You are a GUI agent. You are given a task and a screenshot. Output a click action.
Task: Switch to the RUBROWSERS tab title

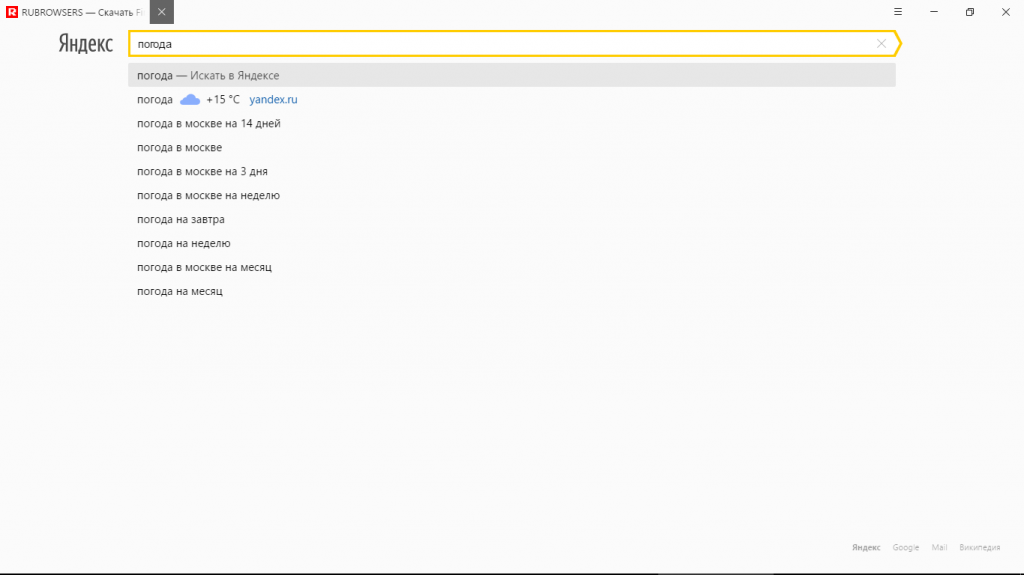pos(82,12)
